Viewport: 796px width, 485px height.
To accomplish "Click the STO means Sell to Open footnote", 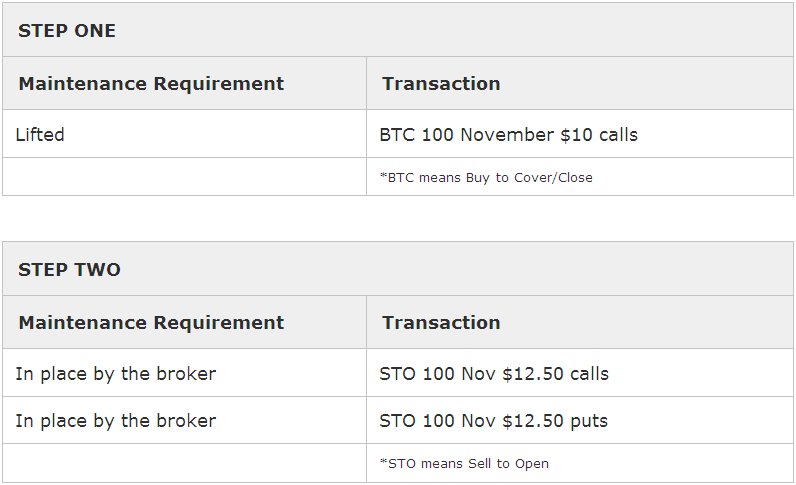I will point(464,464).
